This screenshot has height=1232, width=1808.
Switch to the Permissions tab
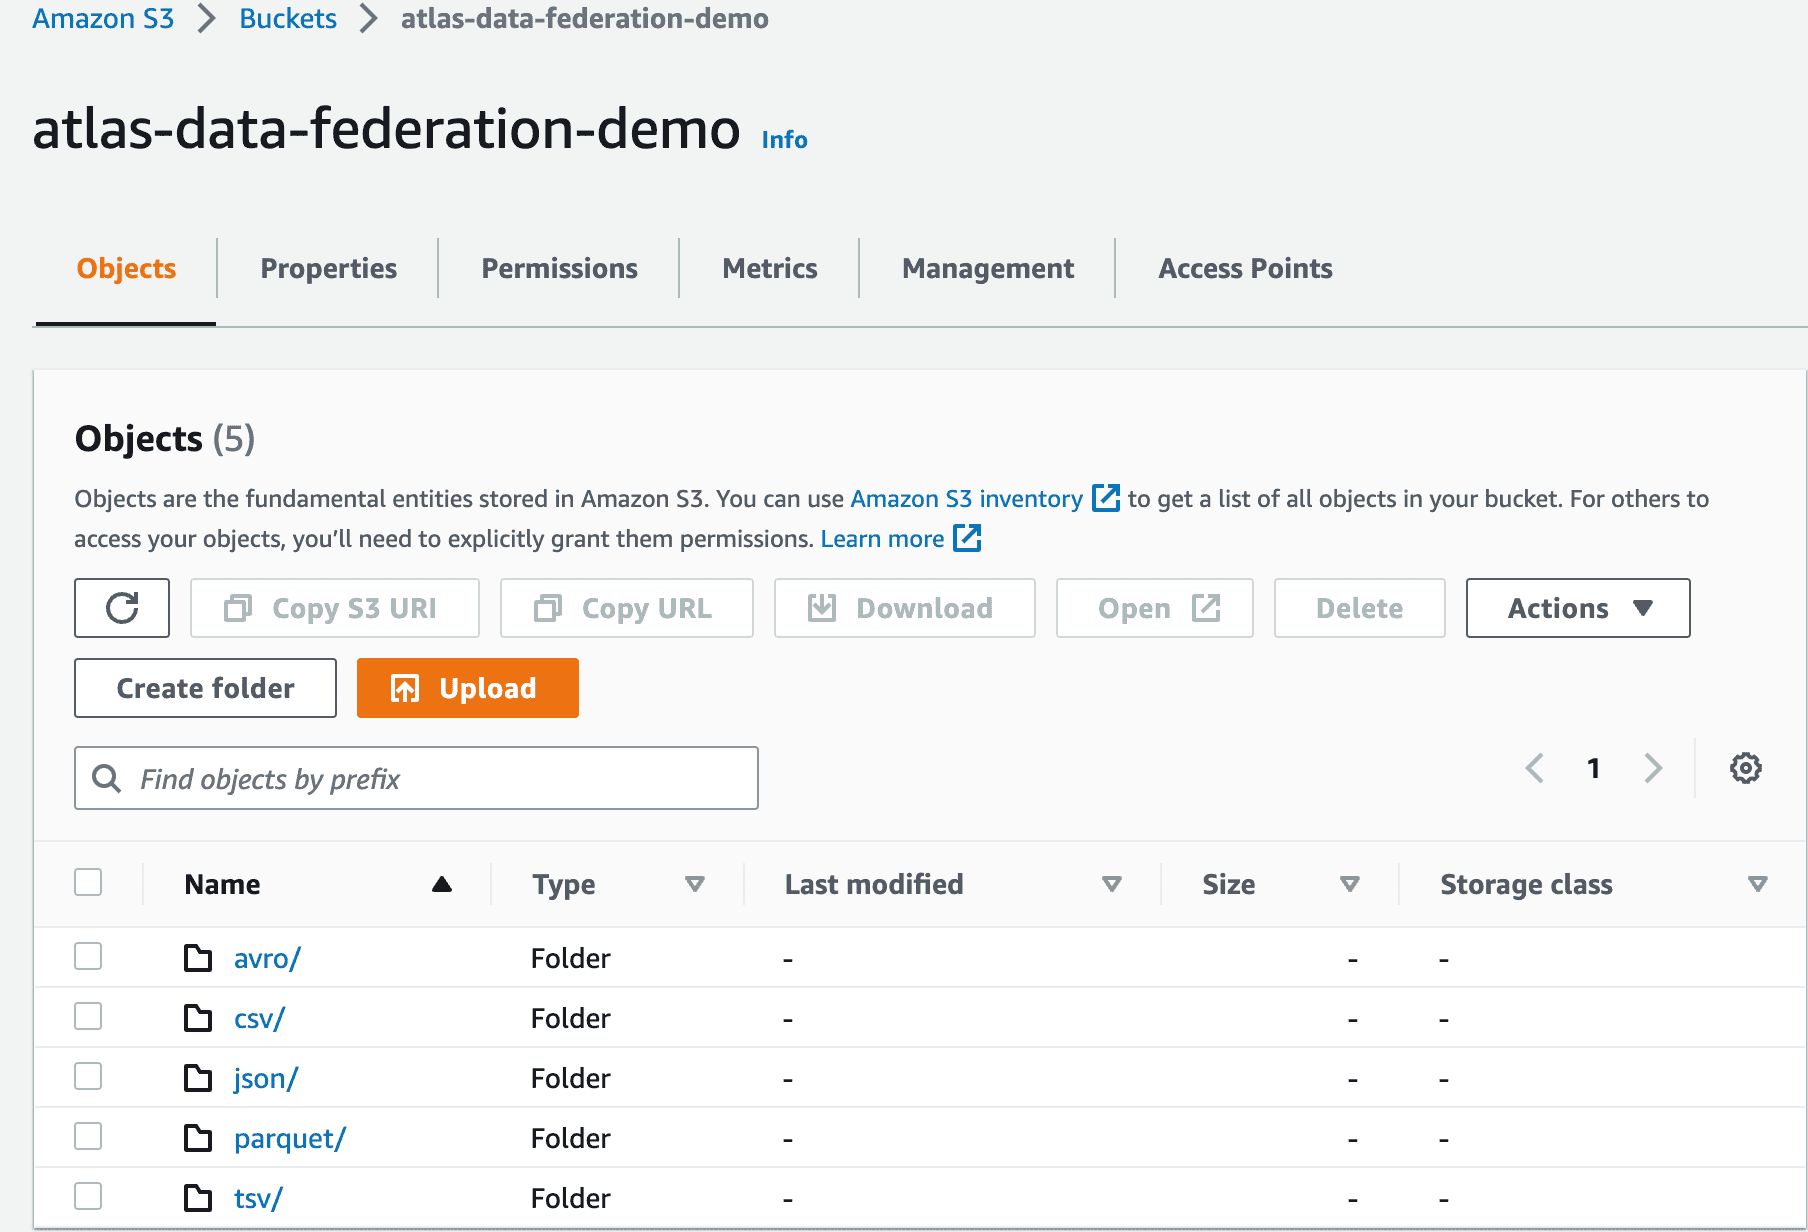[x=559, y=268]
